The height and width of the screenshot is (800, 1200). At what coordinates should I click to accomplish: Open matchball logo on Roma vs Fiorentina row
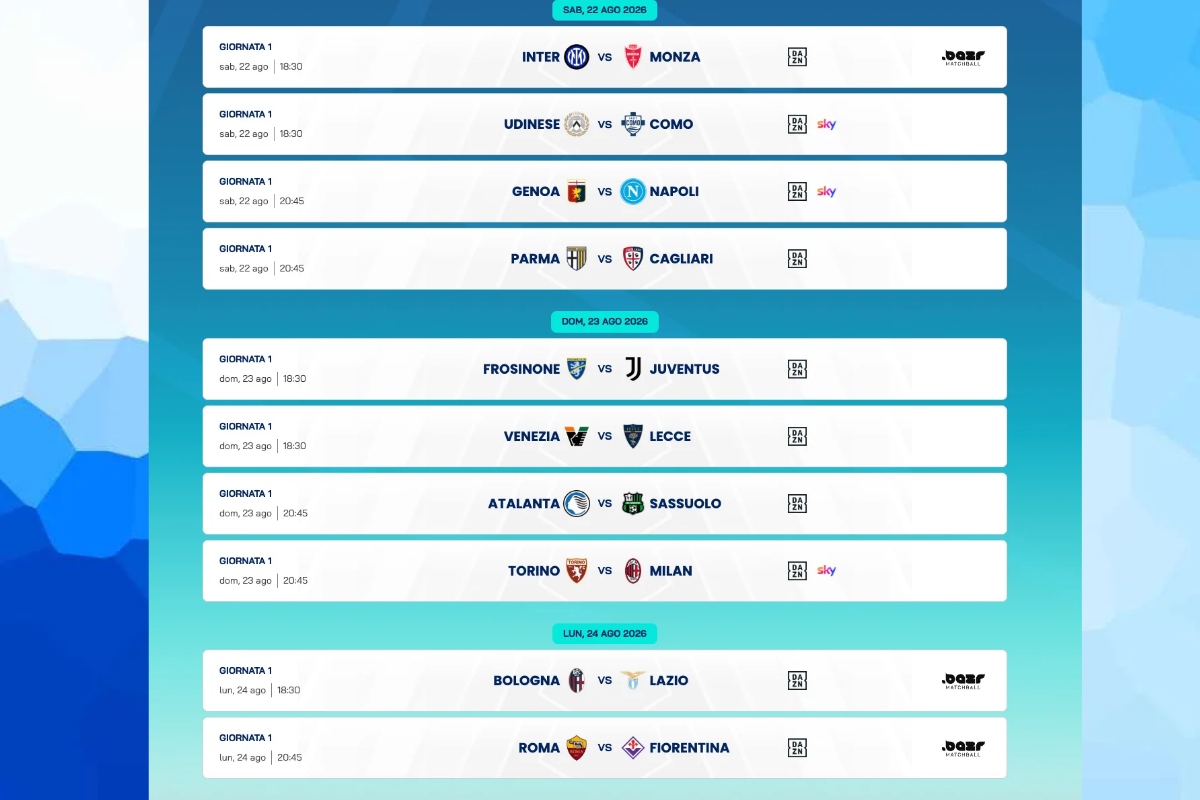pos(963,748)
